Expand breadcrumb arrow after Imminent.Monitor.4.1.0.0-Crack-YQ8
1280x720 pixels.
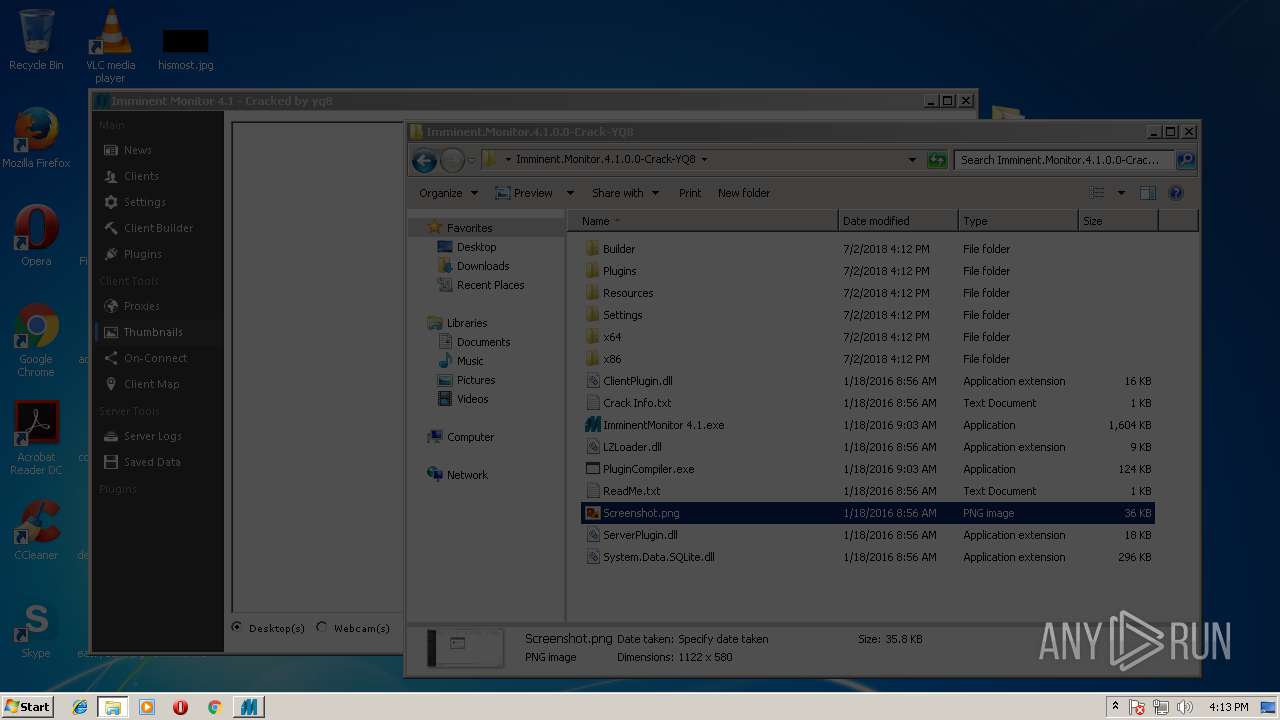click(704, 160)
